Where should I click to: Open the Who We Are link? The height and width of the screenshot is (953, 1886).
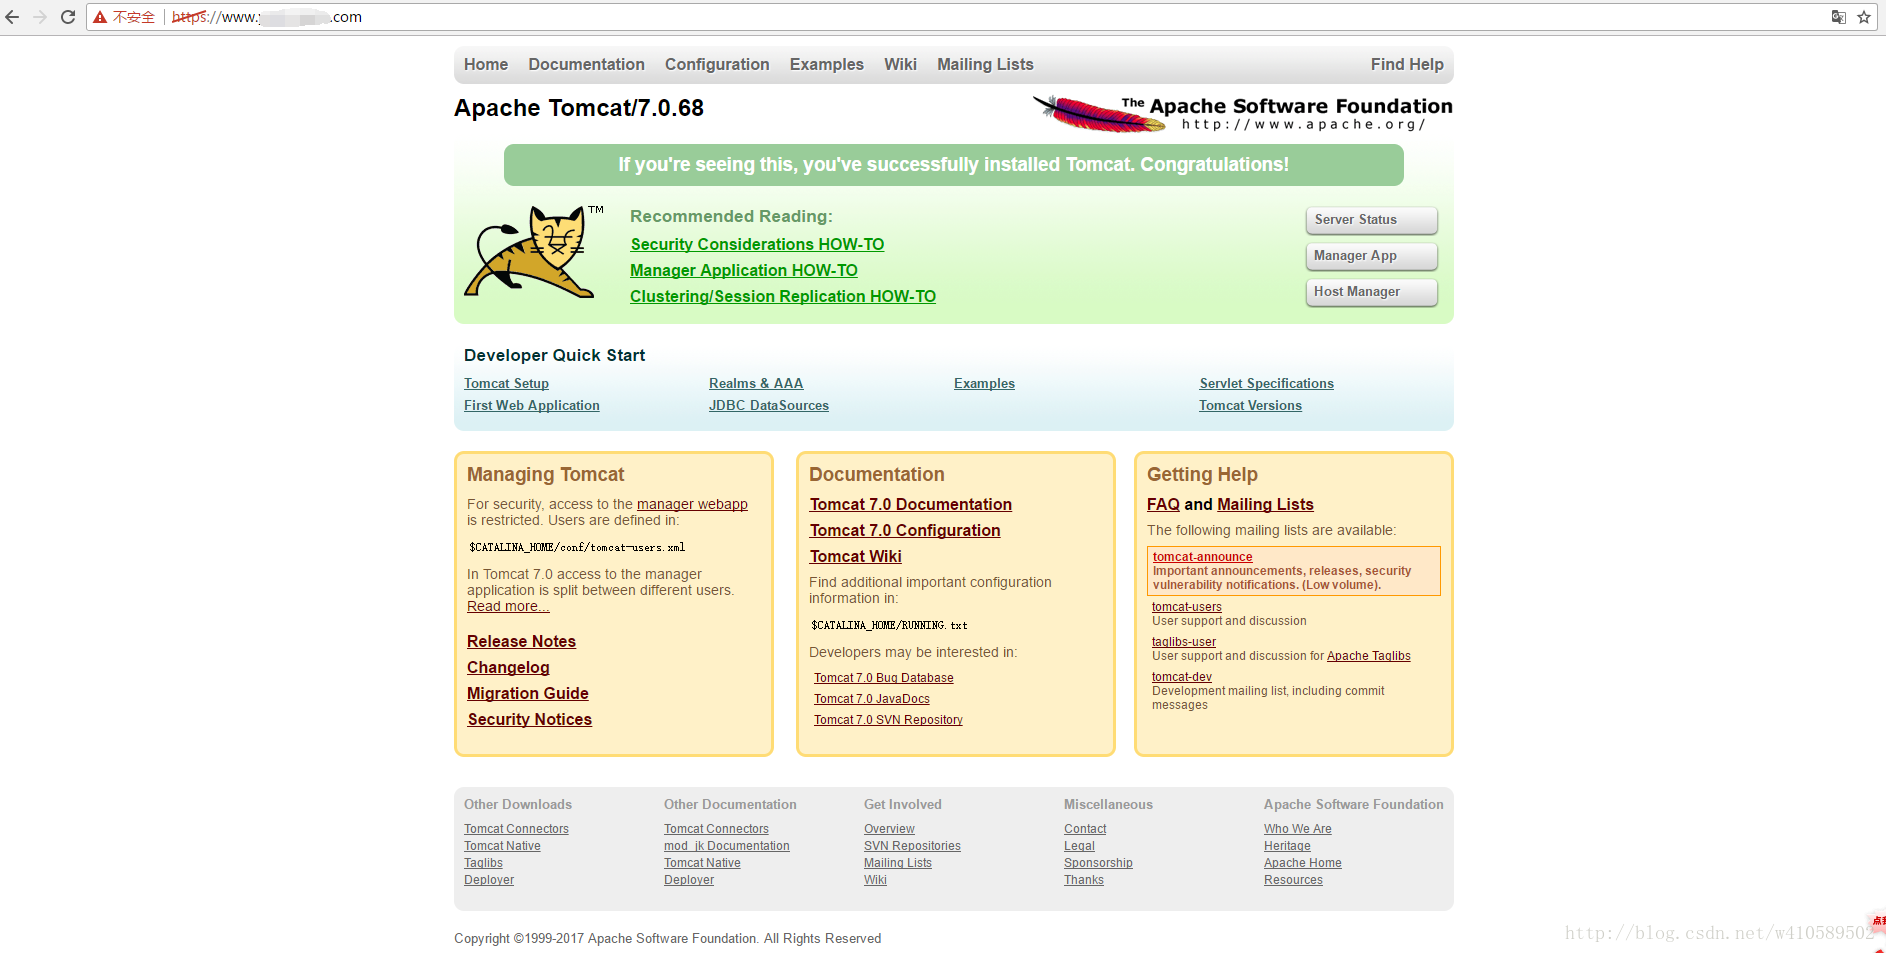point(1298,829)
